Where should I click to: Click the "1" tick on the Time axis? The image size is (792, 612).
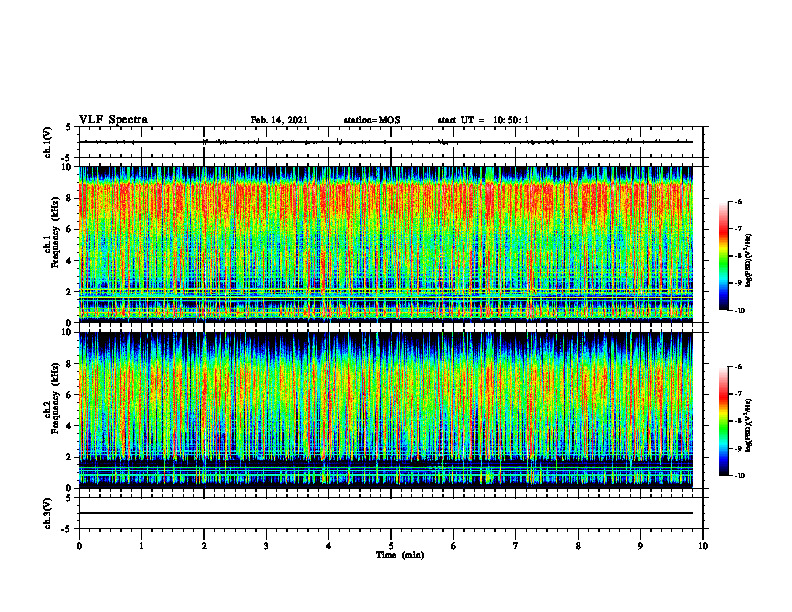click(x=141, y=546)
